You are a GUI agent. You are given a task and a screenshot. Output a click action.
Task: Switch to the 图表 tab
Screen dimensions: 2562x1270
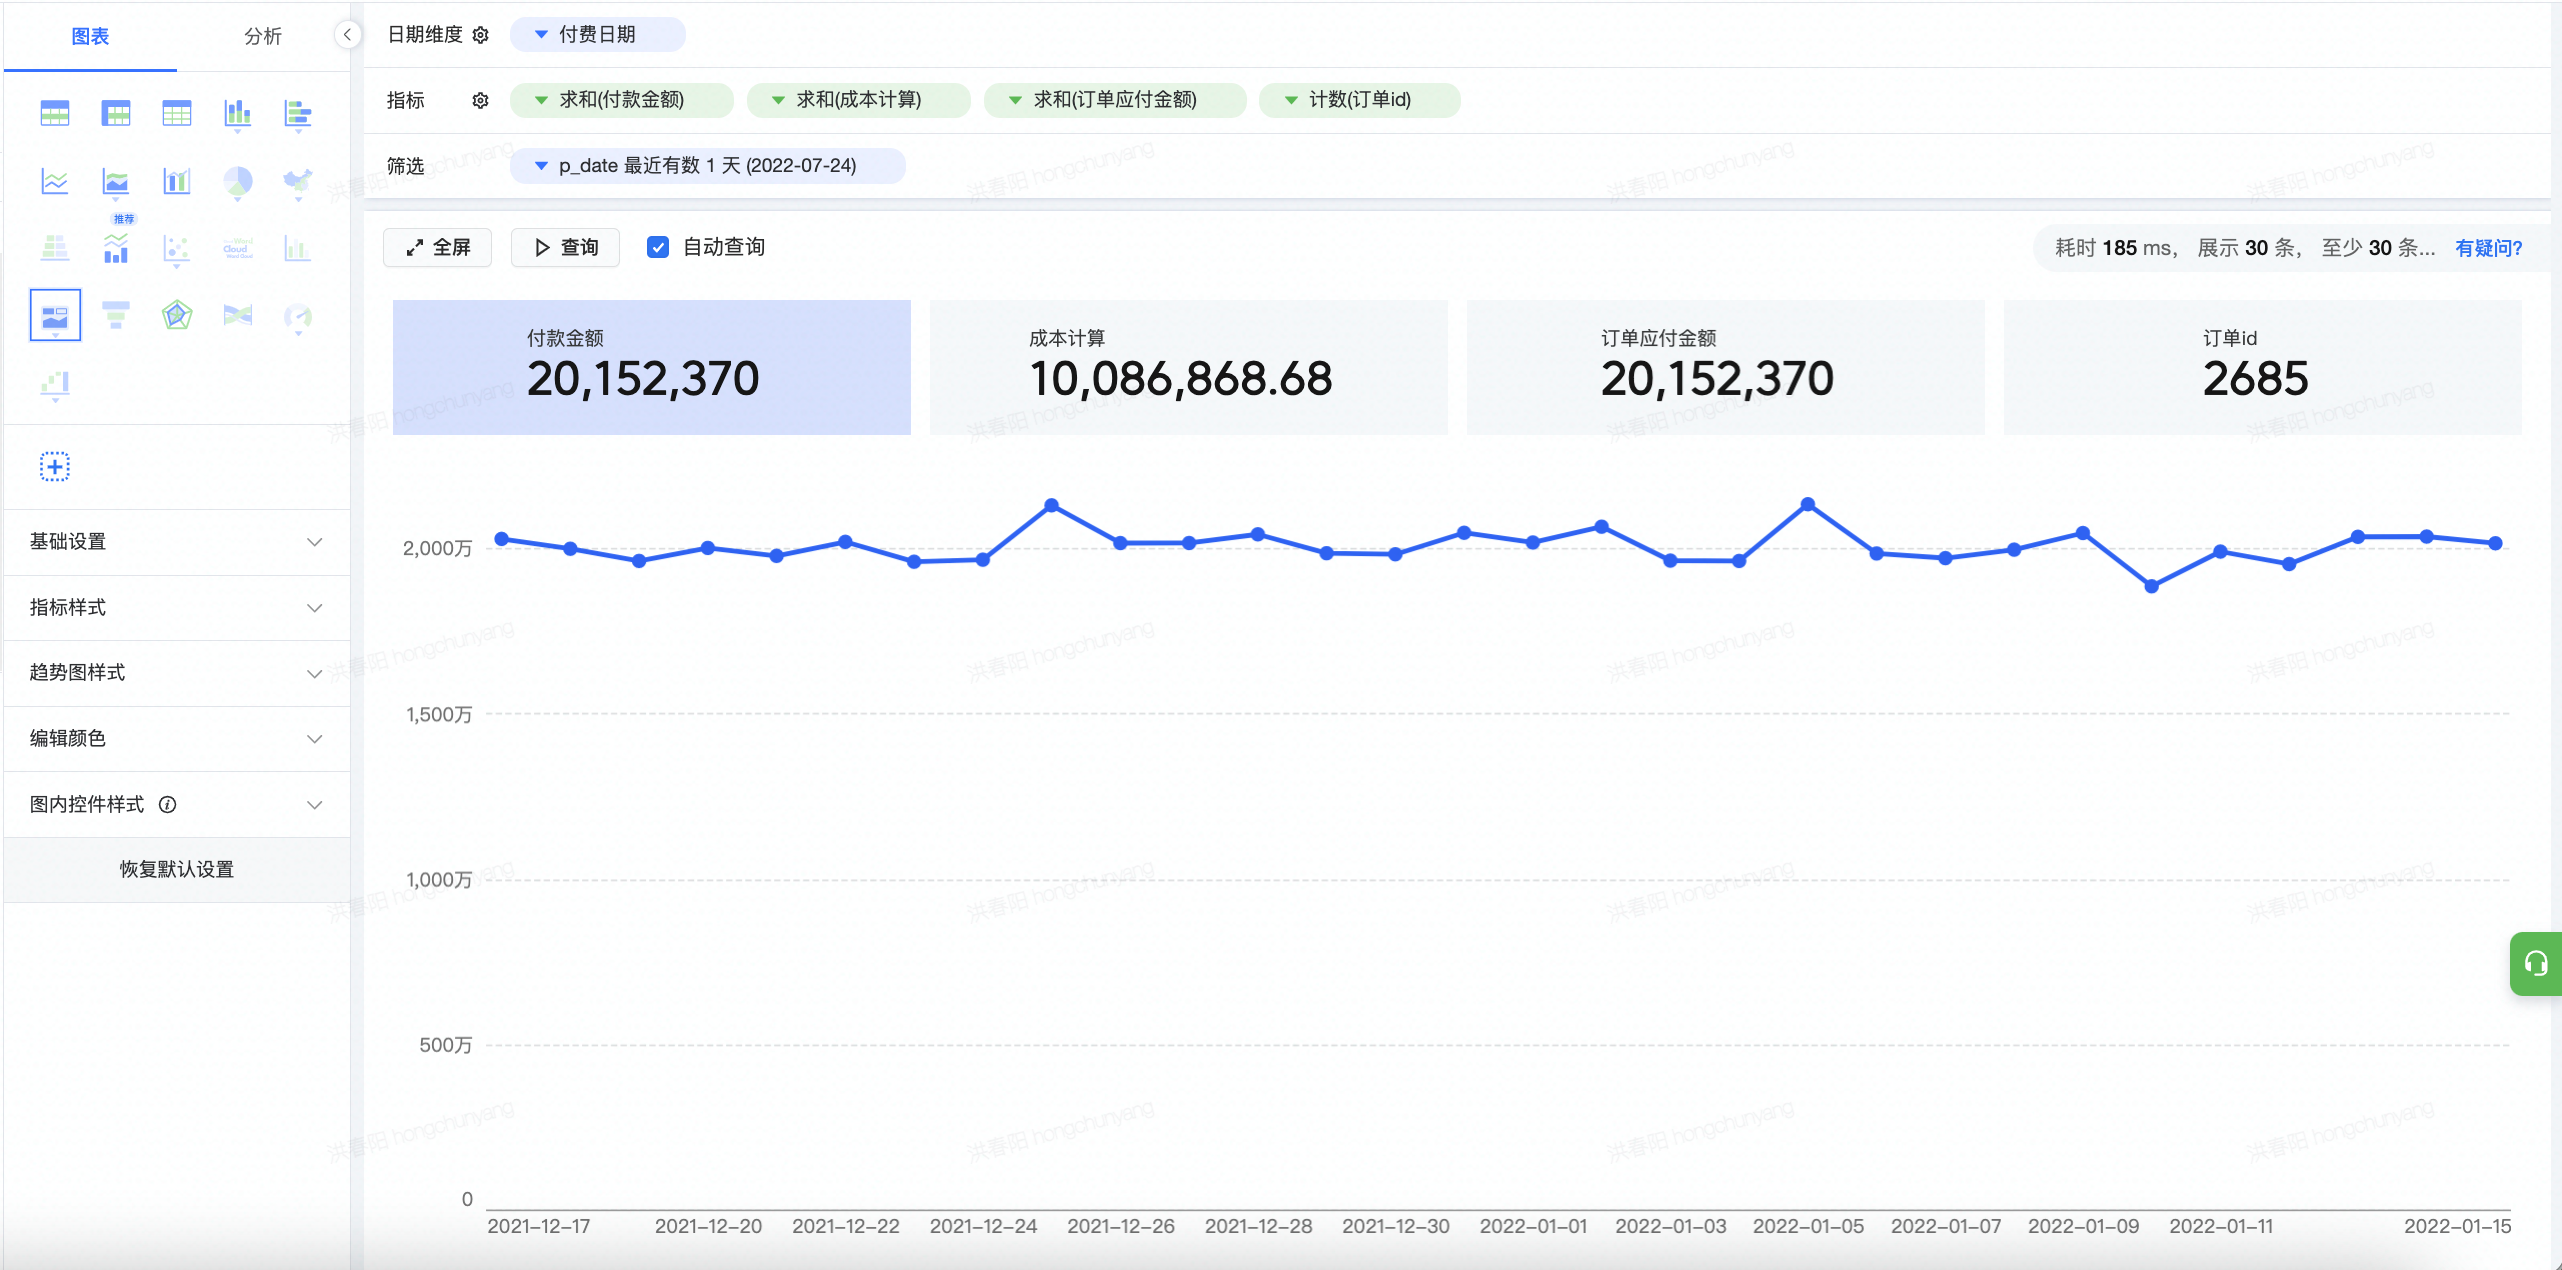(90, 36)
